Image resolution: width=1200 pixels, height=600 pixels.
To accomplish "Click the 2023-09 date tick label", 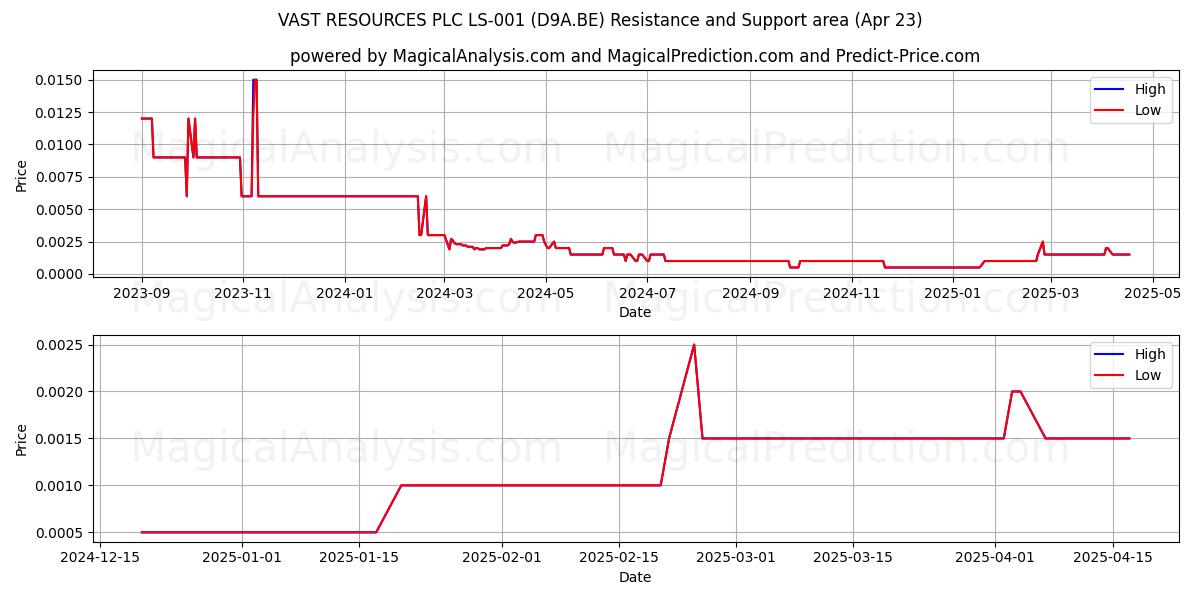I will [x=141, y=293].
